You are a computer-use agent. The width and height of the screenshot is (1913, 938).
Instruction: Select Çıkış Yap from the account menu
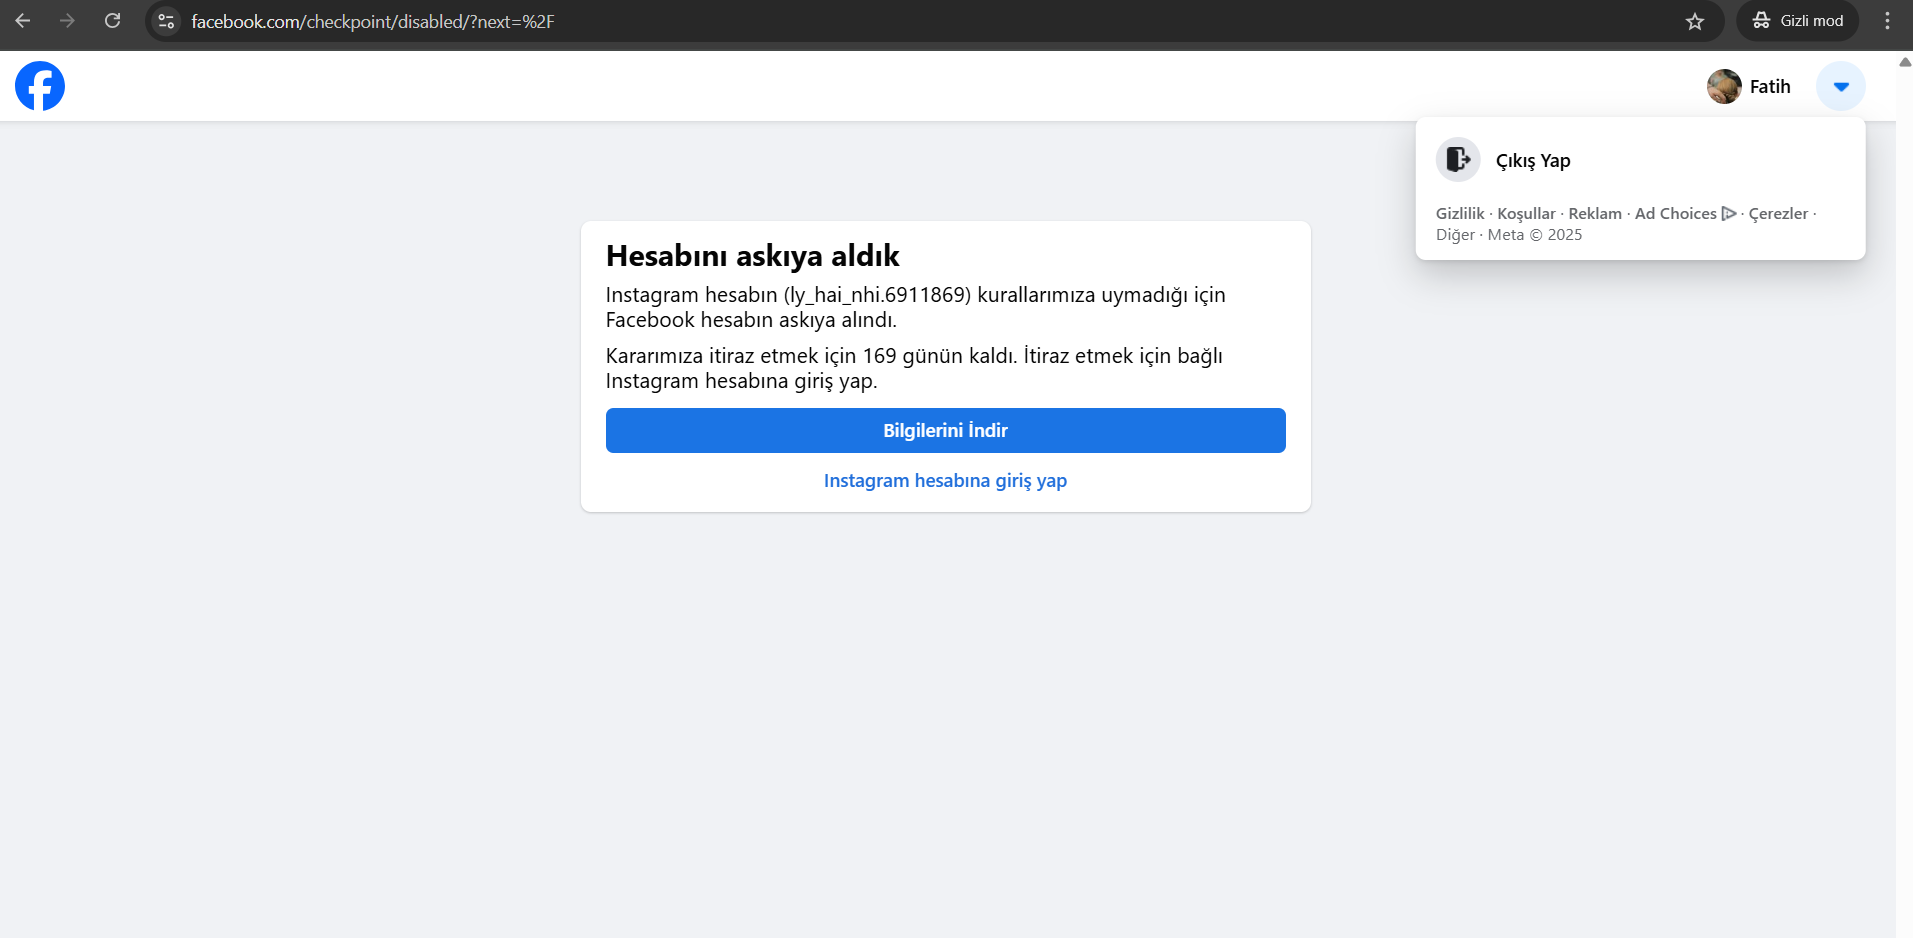click(x=1640, y=160)
